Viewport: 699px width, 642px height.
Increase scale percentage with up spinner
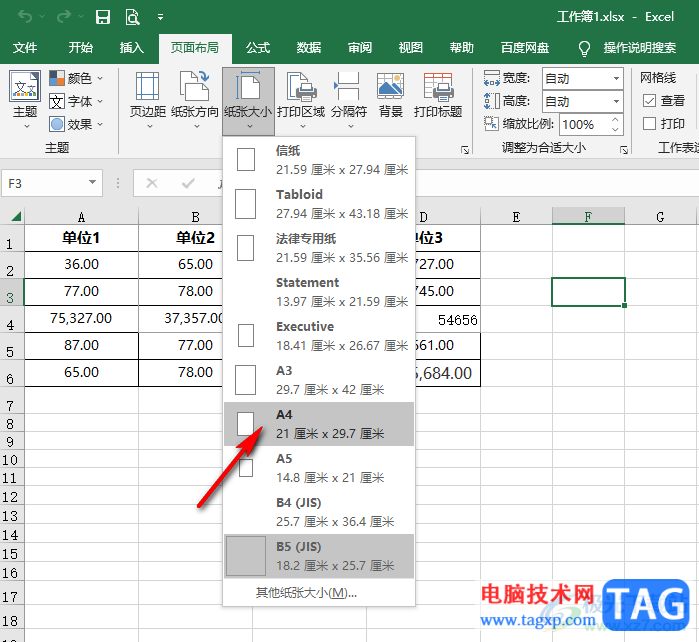(615, 119)
